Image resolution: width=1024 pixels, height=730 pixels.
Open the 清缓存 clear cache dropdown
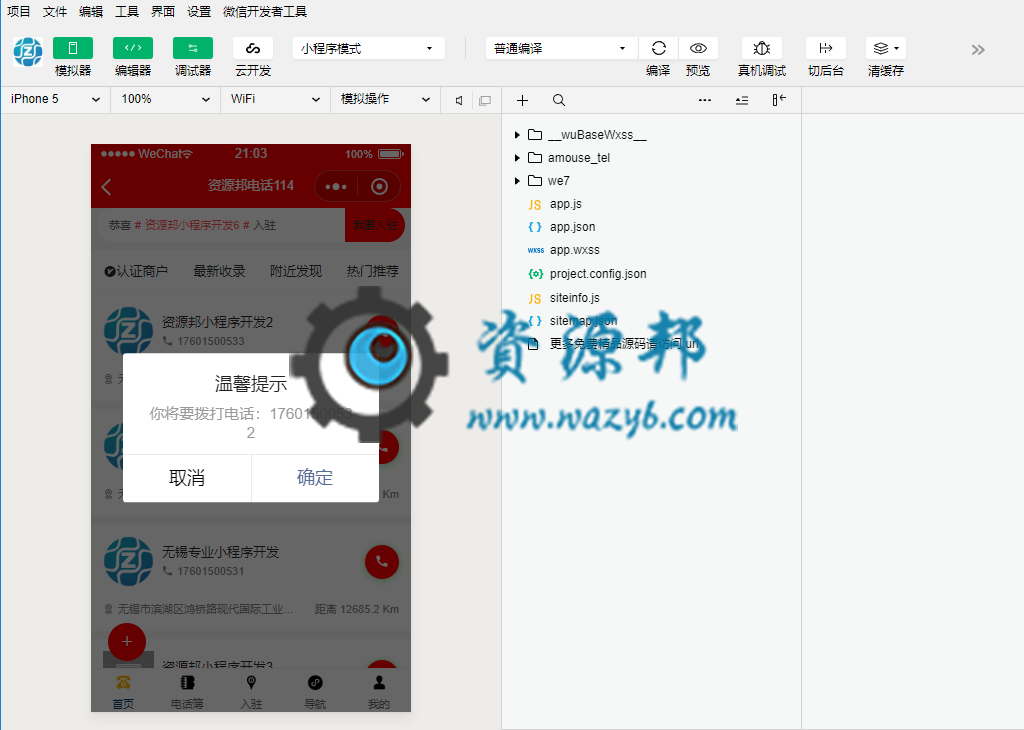(886, 48)
